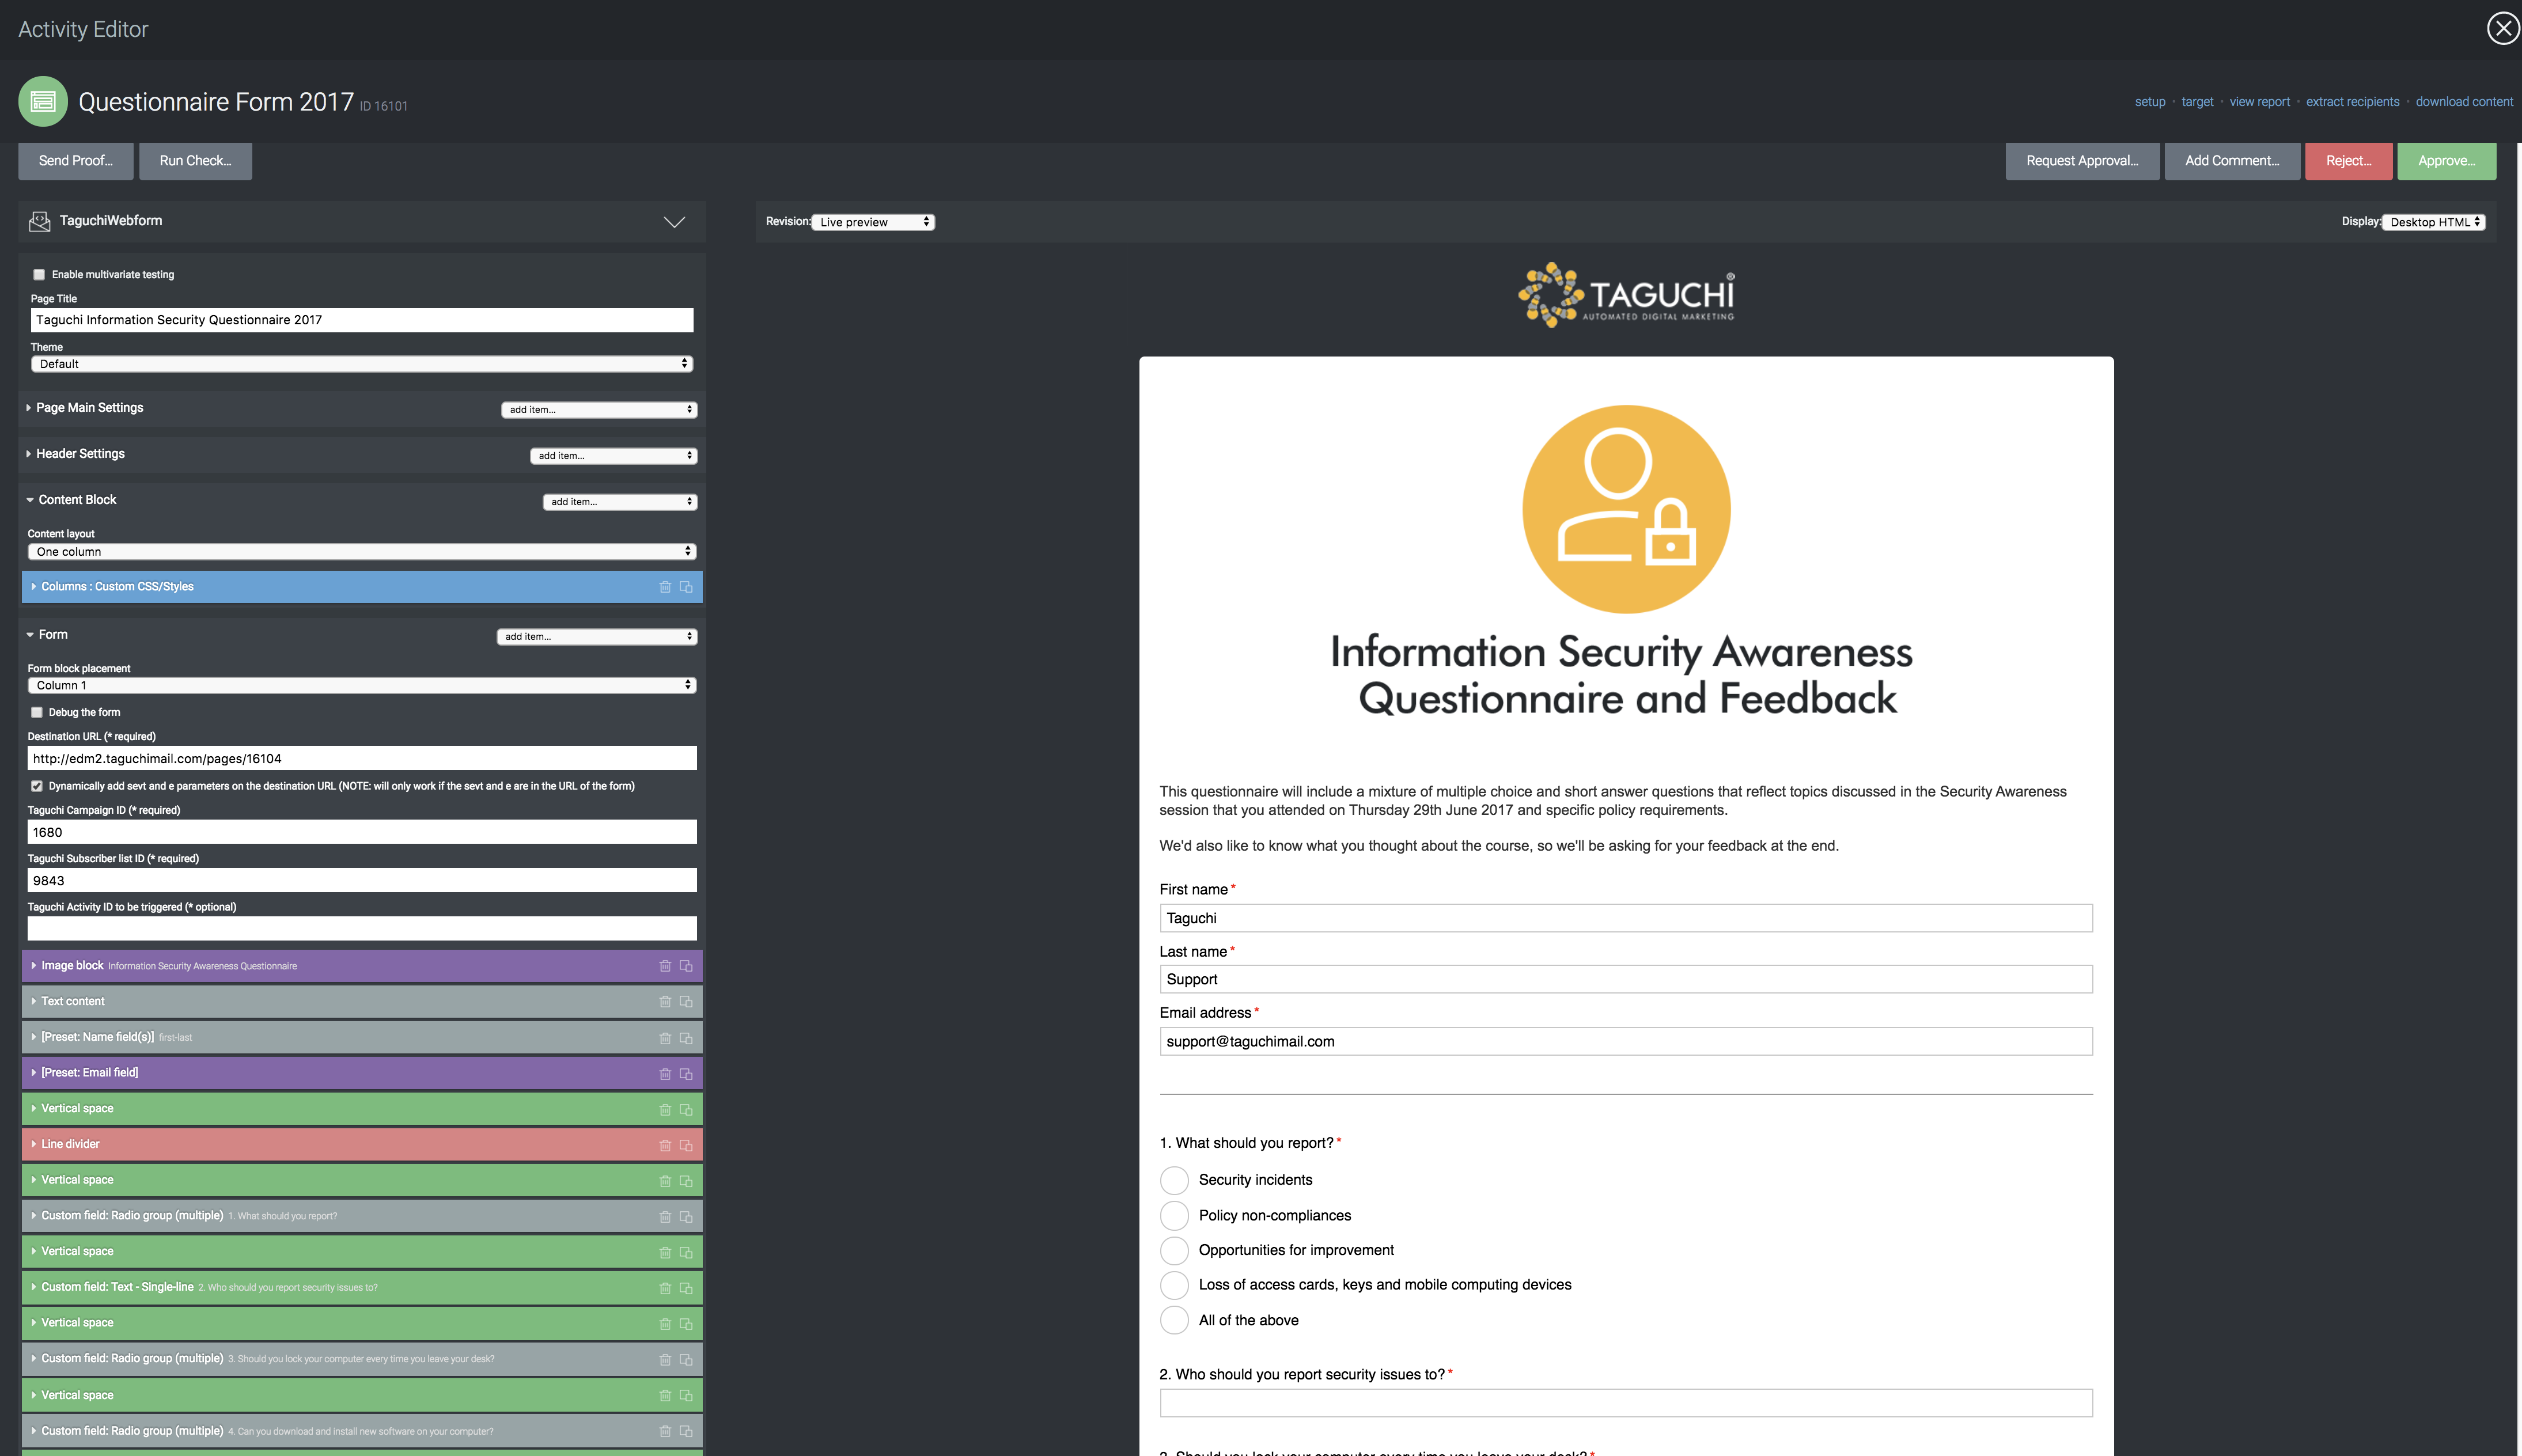The width and height of the screenshot is (2522, 1456).
Task: Enable multivariate testing checkbox
Action: (39, 275)
